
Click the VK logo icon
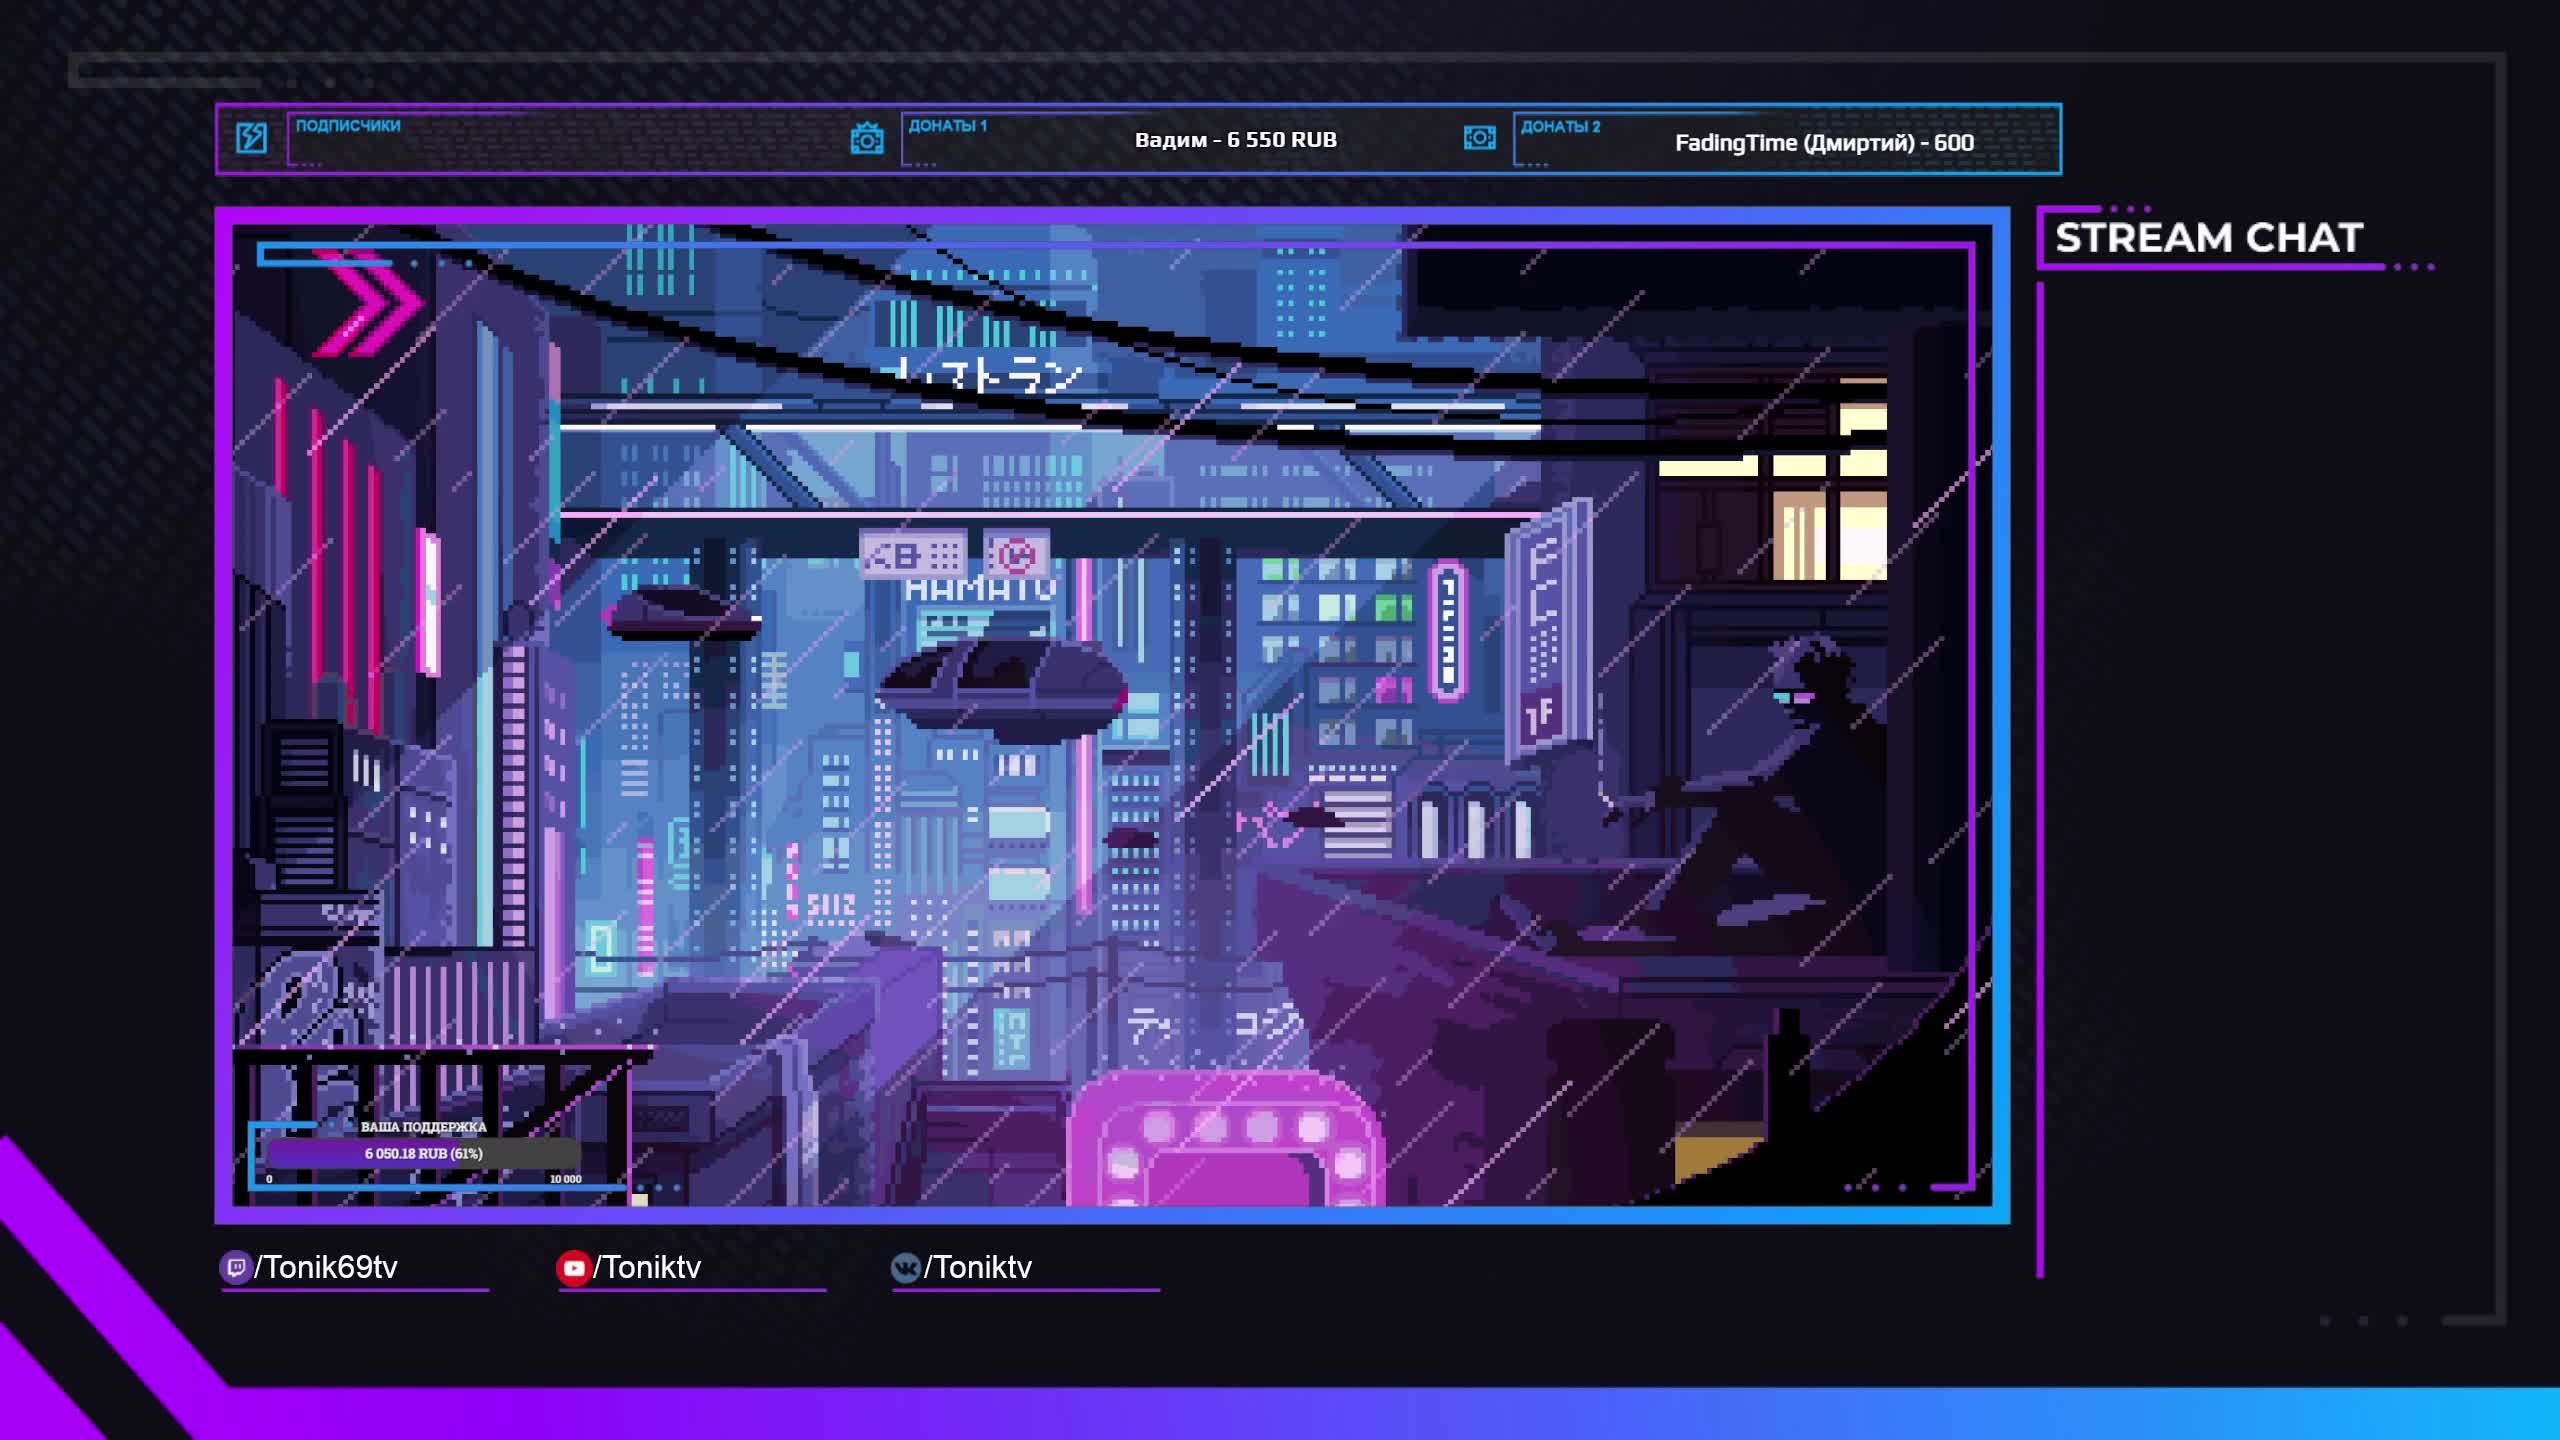tap(905, 1268)
